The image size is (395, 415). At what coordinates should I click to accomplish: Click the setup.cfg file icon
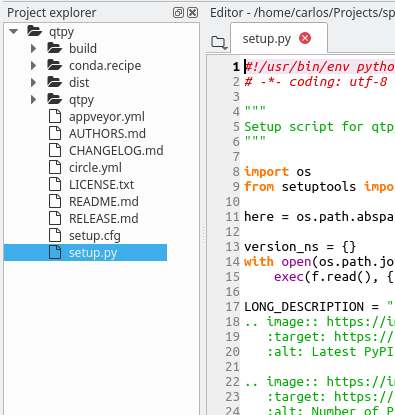click(55, 235)
